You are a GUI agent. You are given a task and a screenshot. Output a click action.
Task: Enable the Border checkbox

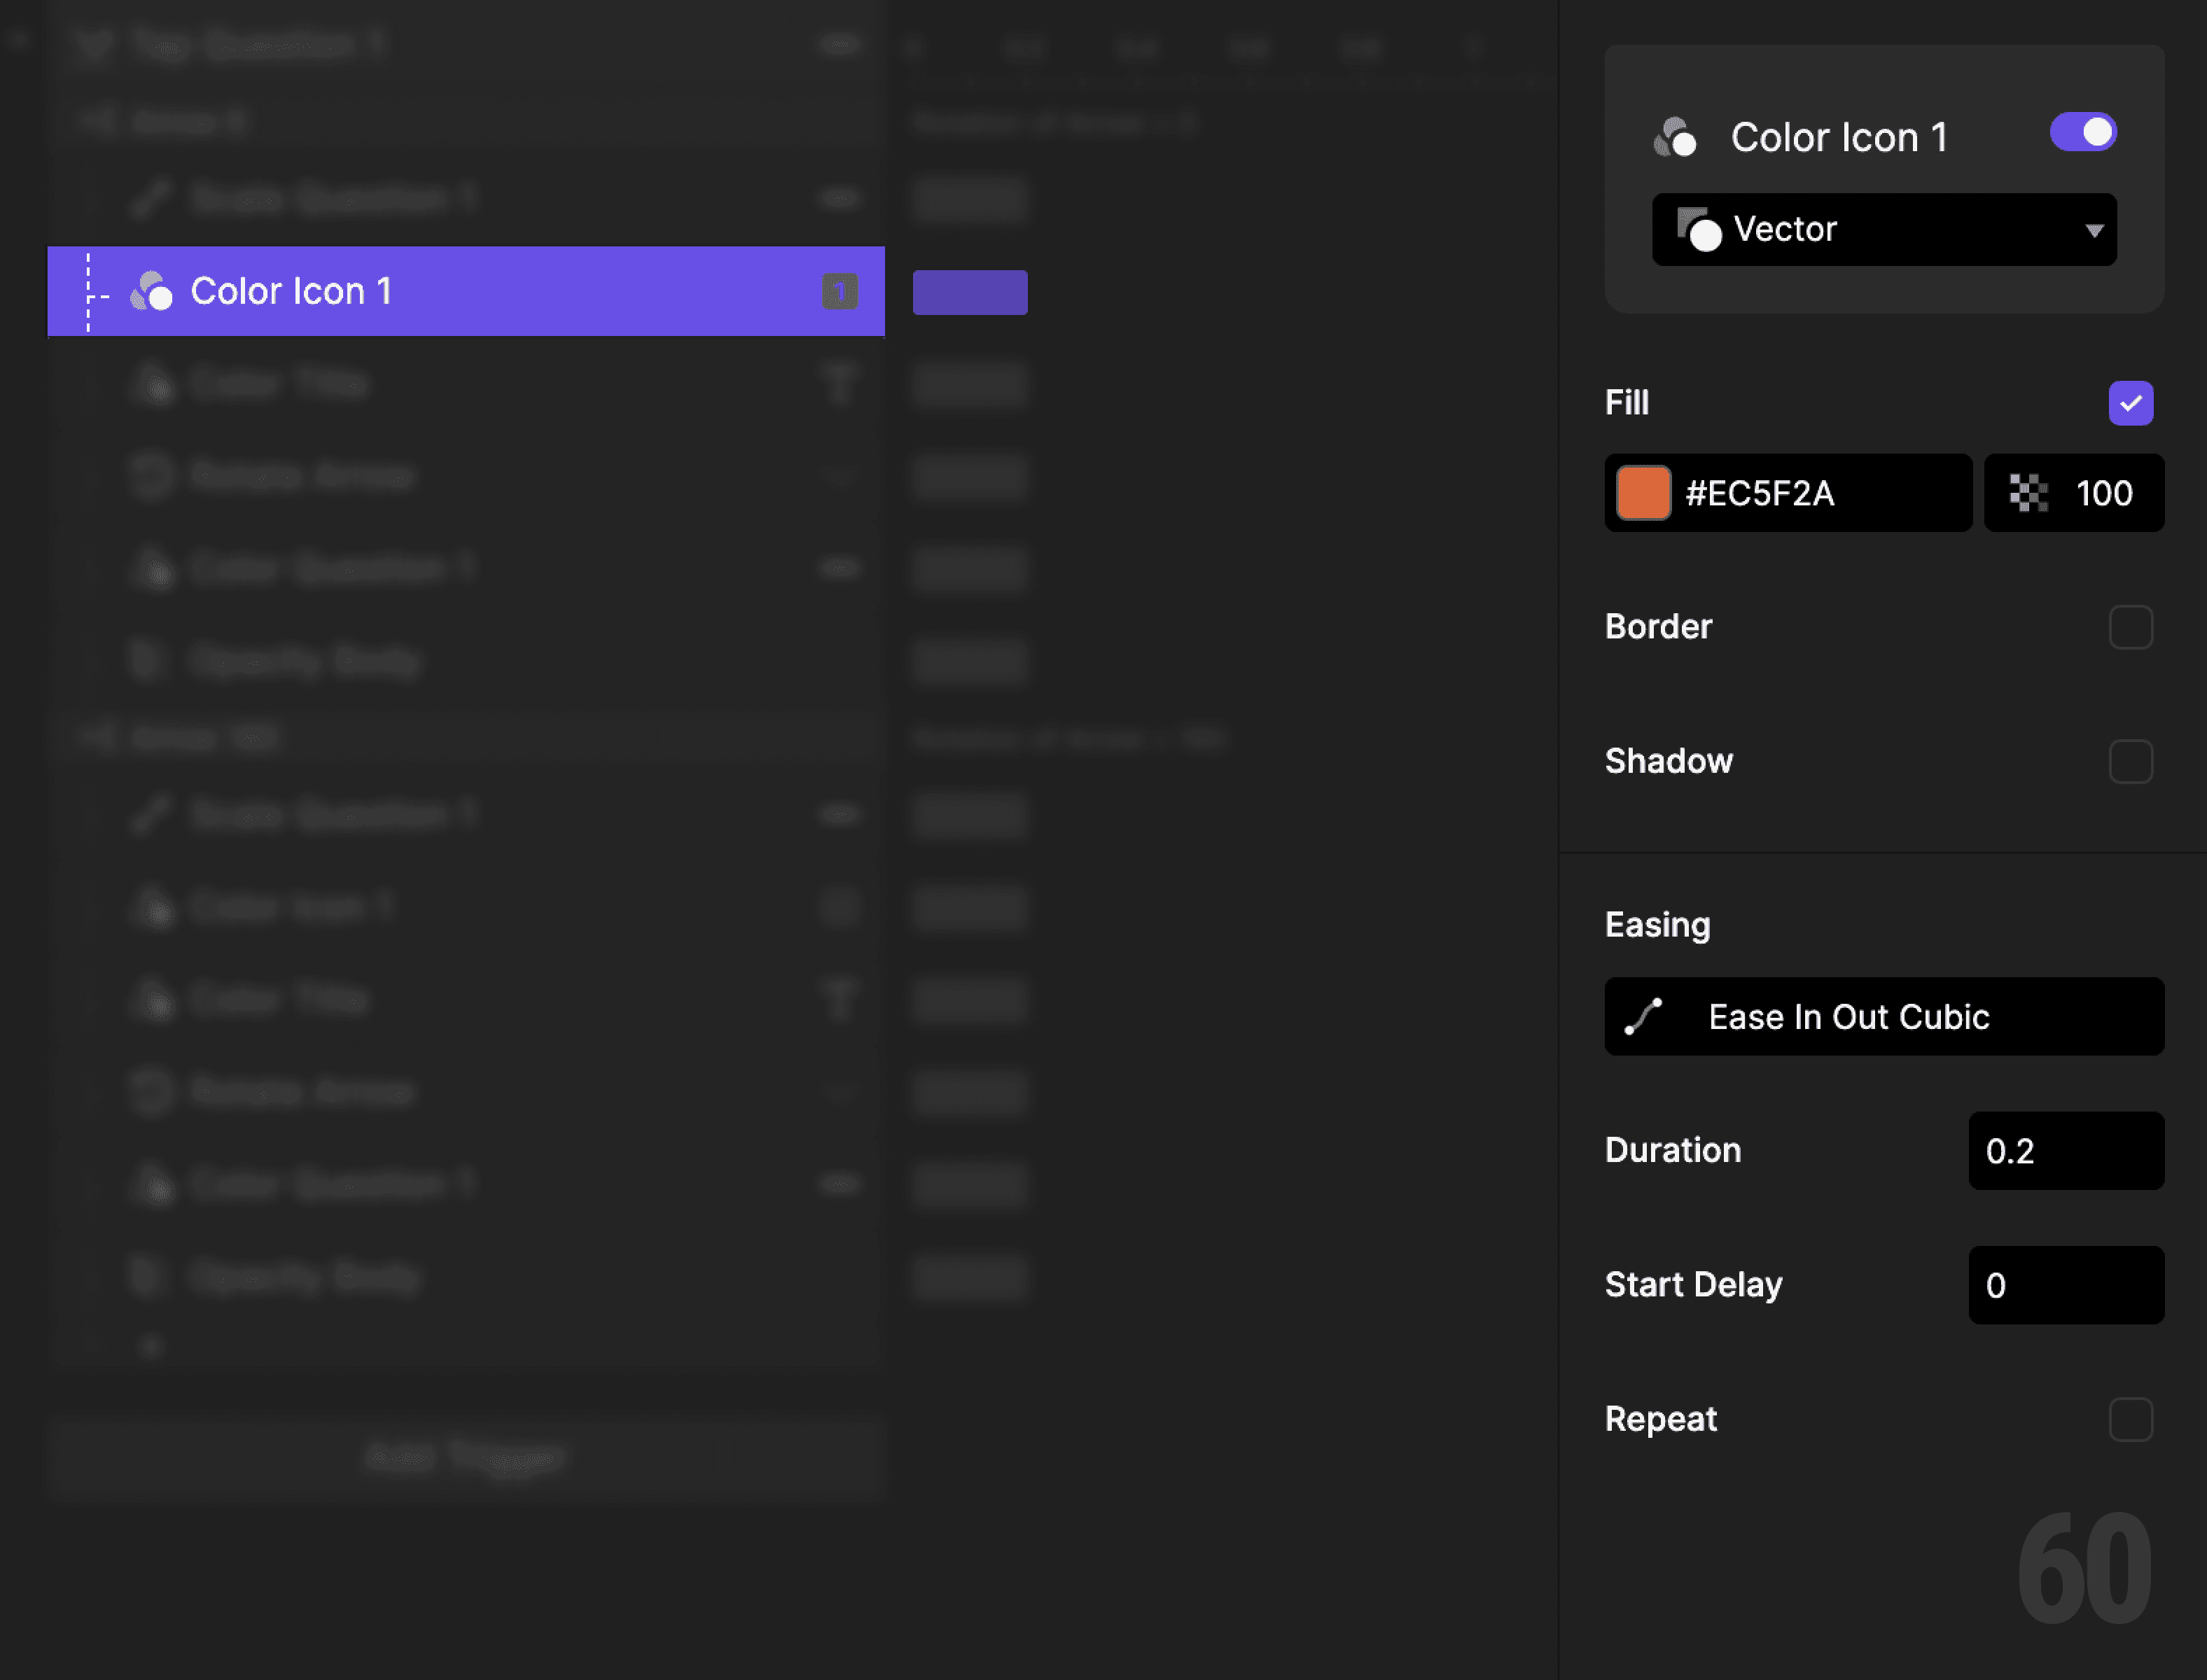(x=2131, y=627)
